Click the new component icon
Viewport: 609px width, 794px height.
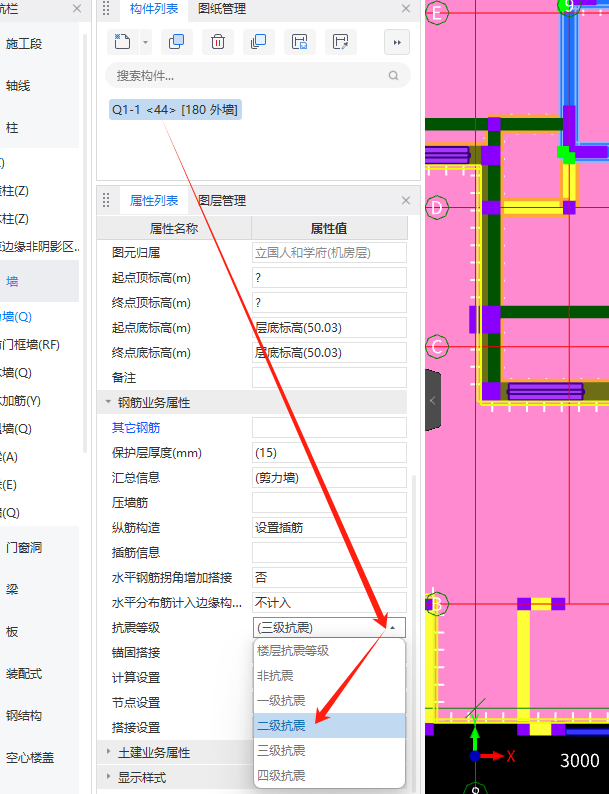122,42
